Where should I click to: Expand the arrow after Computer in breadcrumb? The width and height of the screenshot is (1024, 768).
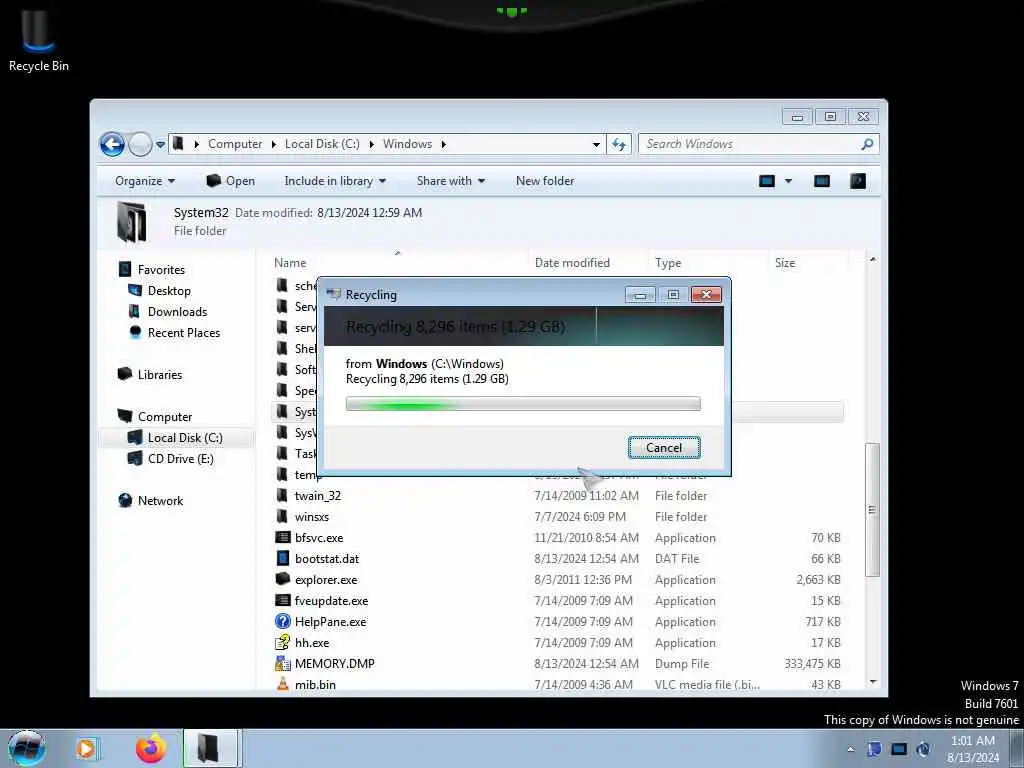pos(273,144)
